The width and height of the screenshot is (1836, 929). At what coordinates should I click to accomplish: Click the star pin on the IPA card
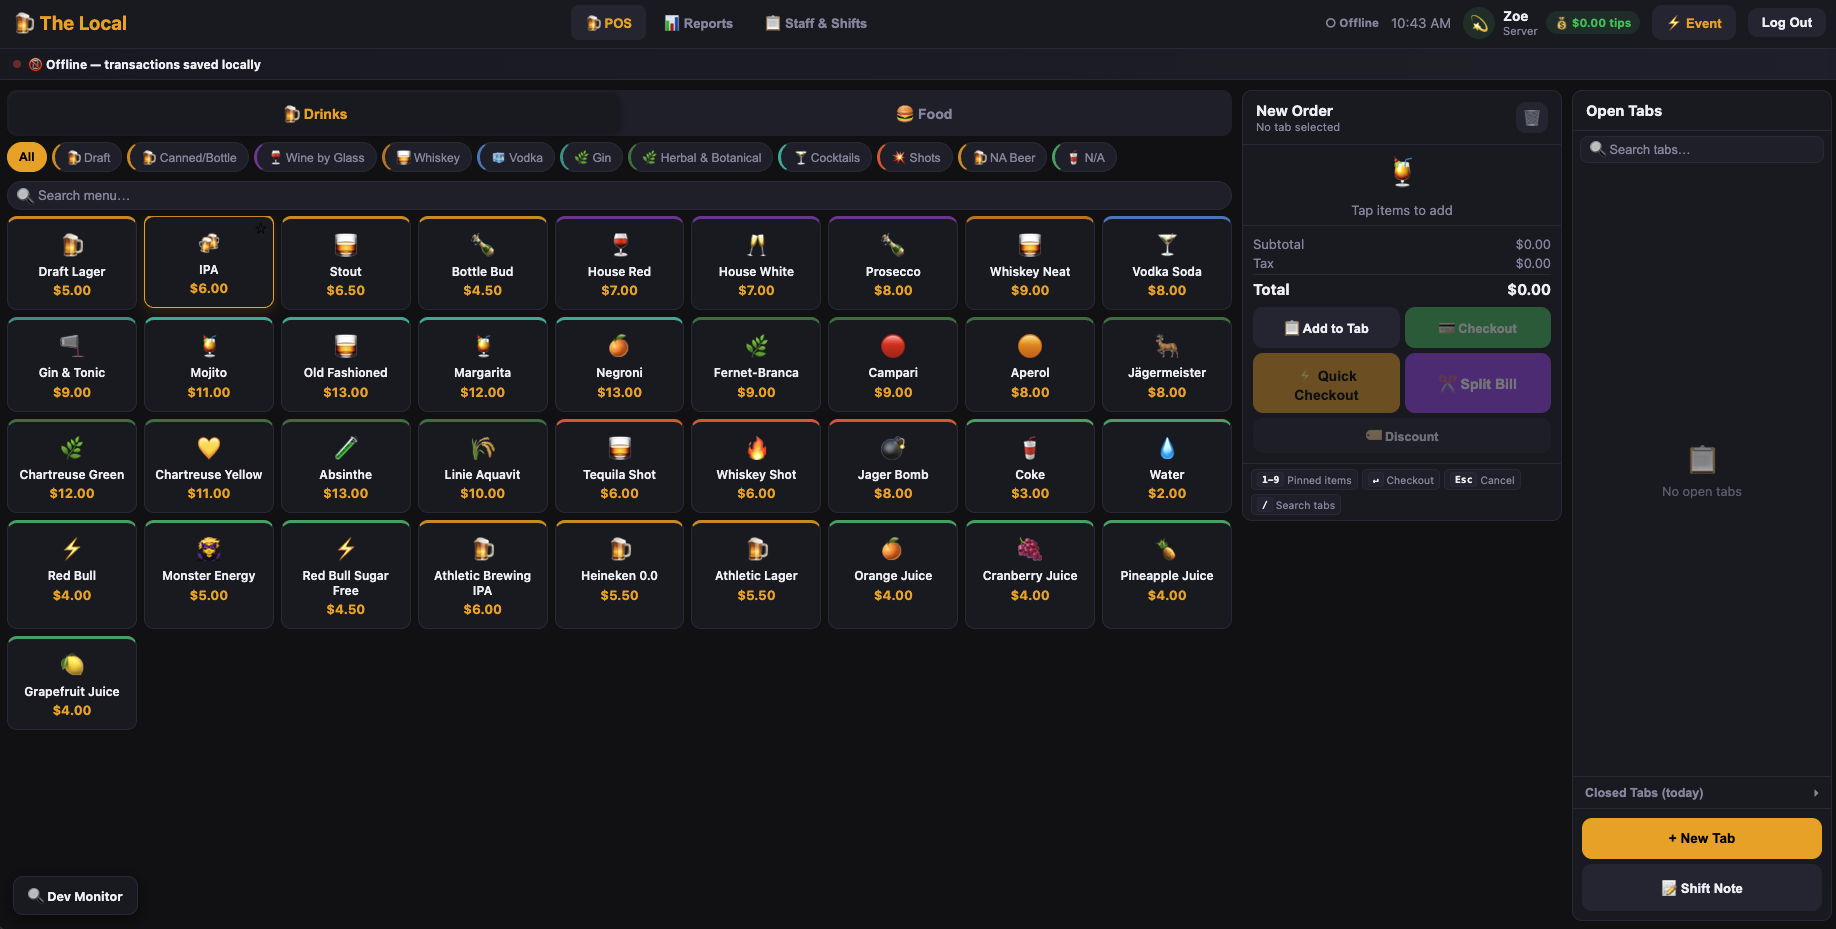click(261, 229)
